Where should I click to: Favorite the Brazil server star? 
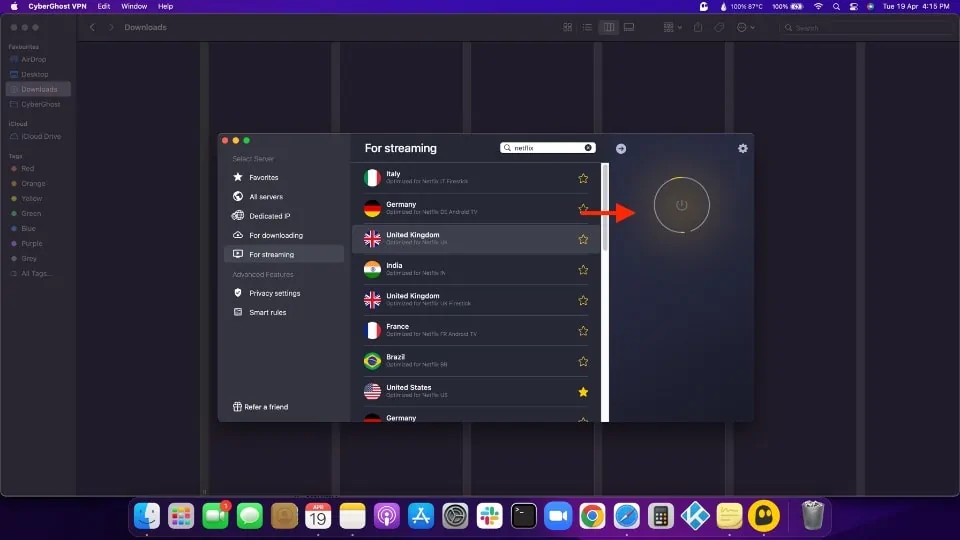[583, 361]
